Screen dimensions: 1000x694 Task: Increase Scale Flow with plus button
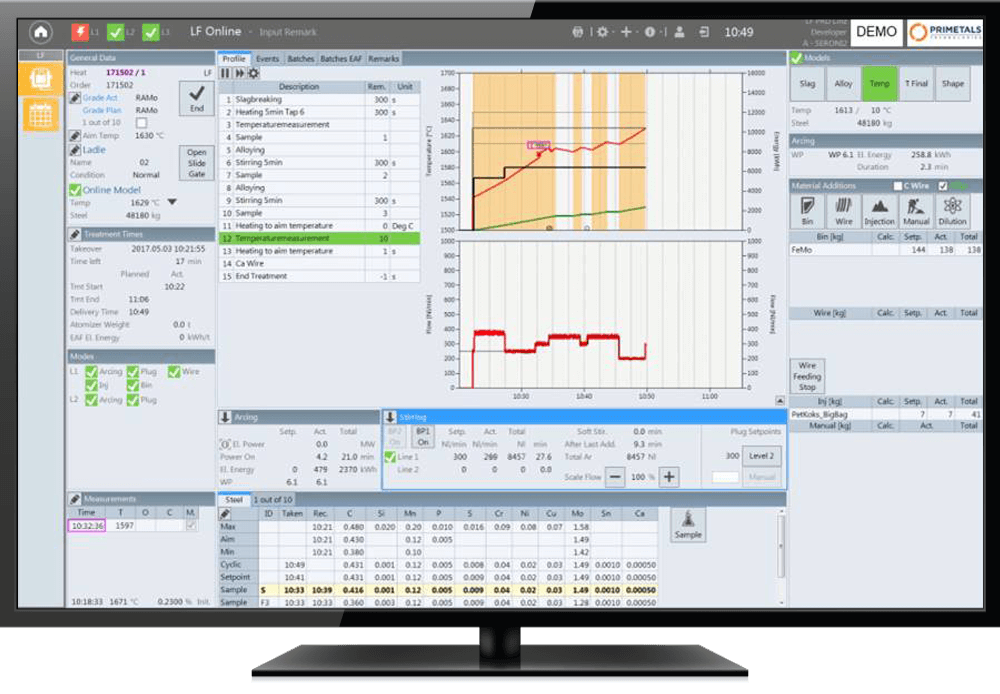[x=669, y=477]
